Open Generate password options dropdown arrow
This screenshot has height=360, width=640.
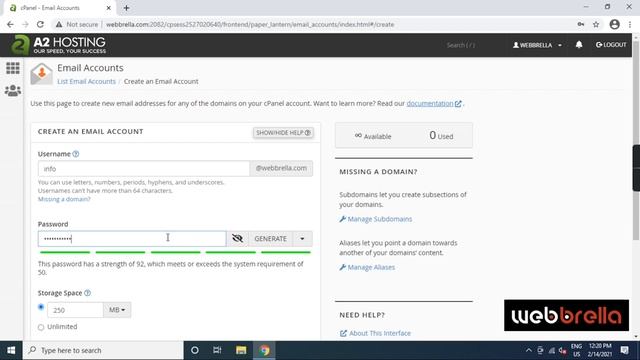(302, 238)
